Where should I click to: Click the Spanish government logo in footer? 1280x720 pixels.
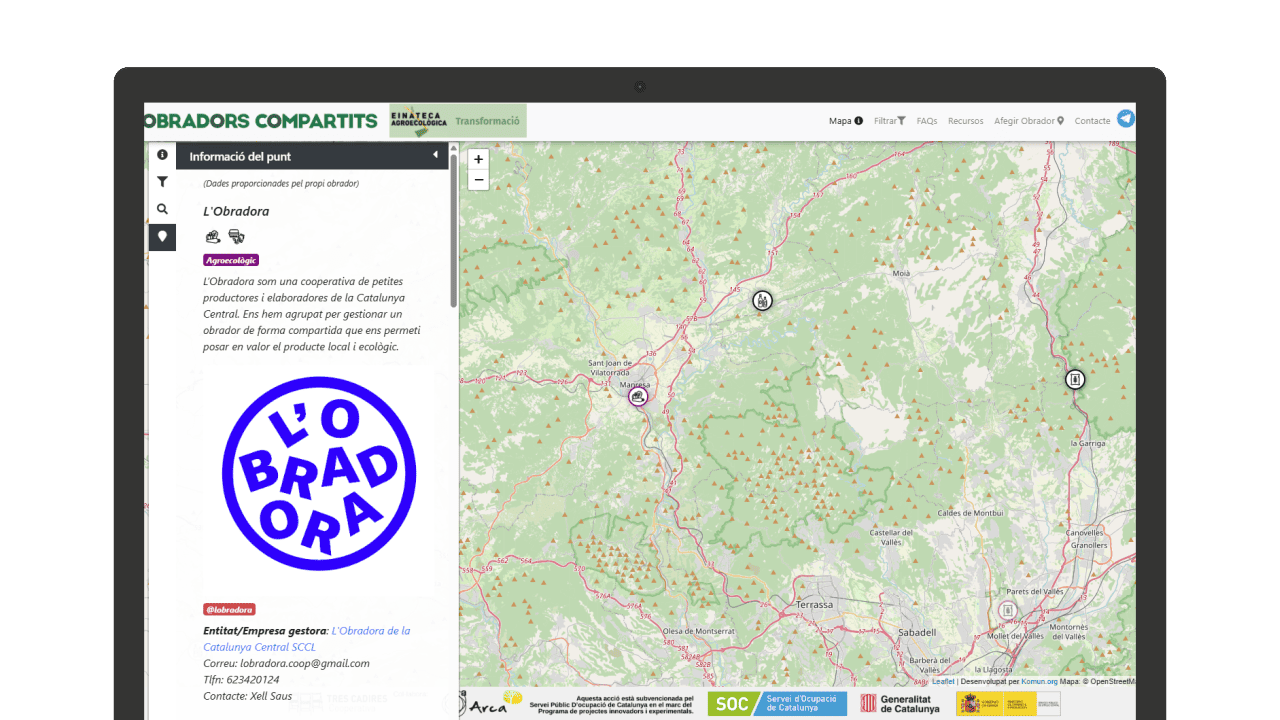[1008, 704]
